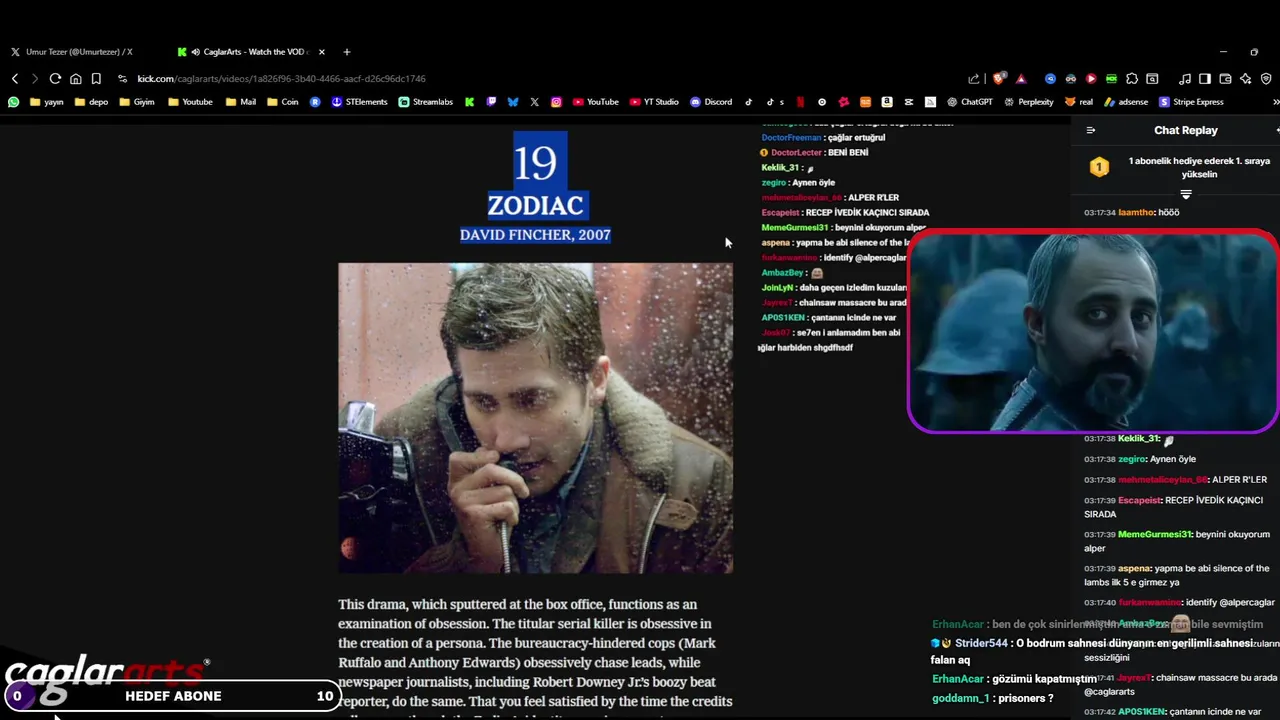Collapse the Chat Replay panel
The image size is (1280, 720).
[x=1091, y=130]
